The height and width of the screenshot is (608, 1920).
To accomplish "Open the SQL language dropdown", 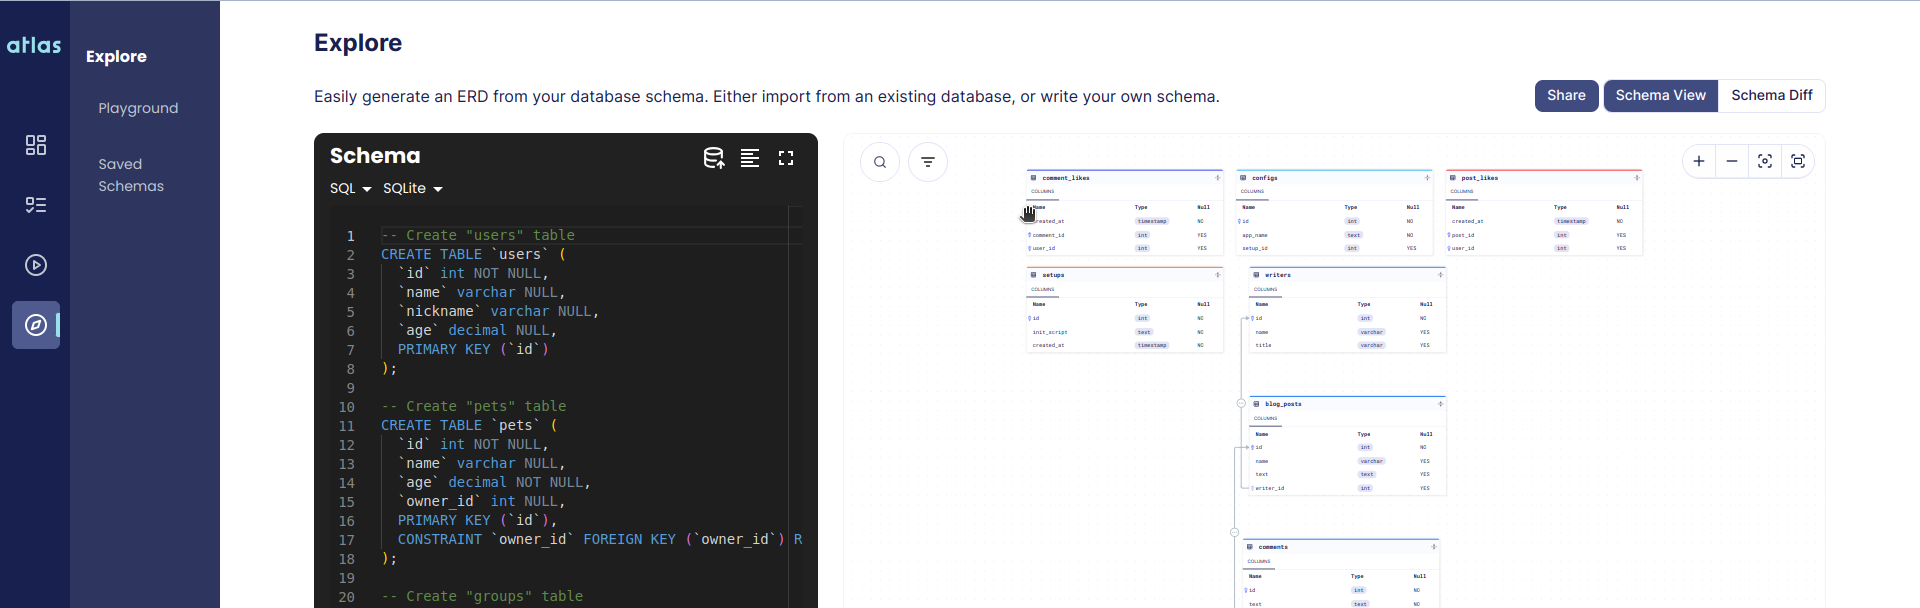I will point(351,189).
